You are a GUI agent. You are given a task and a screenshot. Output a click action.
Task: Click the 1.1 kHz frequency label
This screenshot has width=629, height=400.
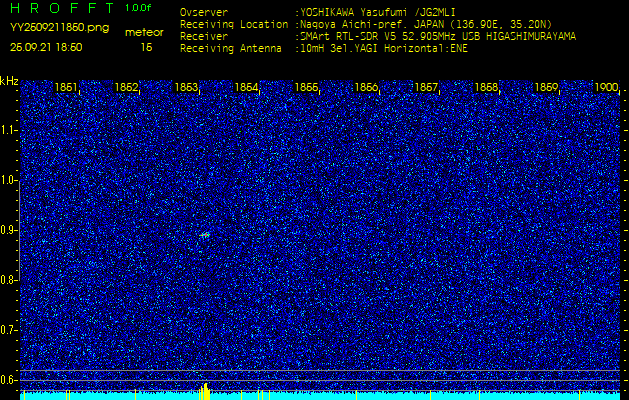[9, 130]
